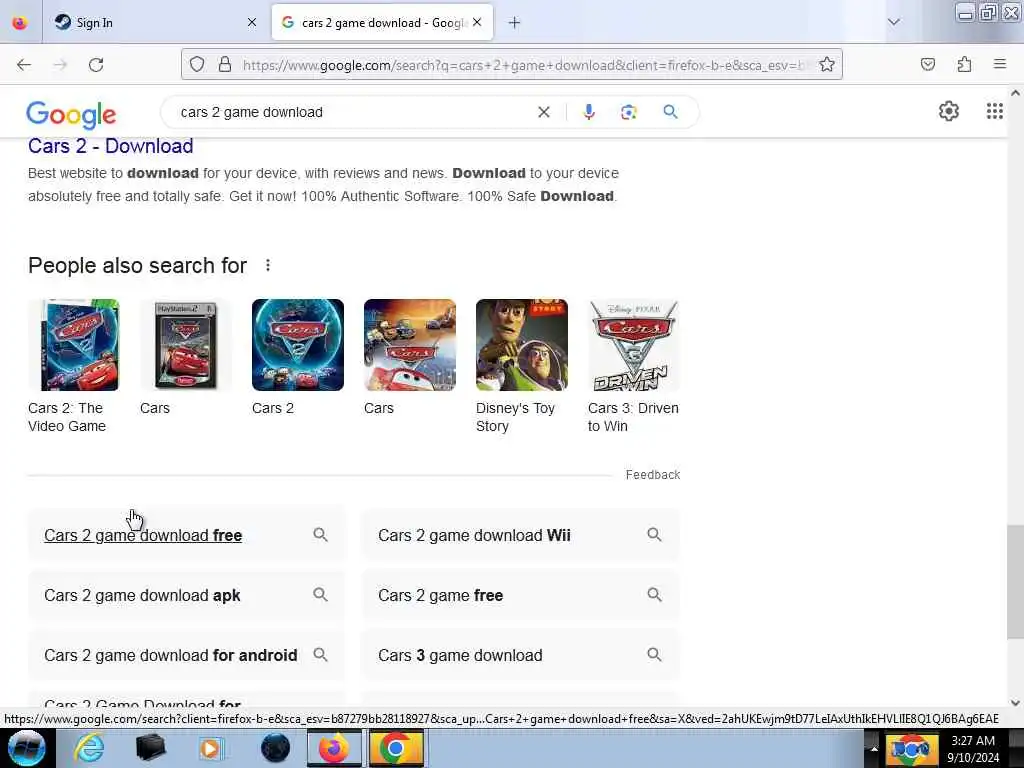Select the cars 2 game download tab
Image resolution: width=1024 pixels, height=768 pixels.
coord(382,23)
